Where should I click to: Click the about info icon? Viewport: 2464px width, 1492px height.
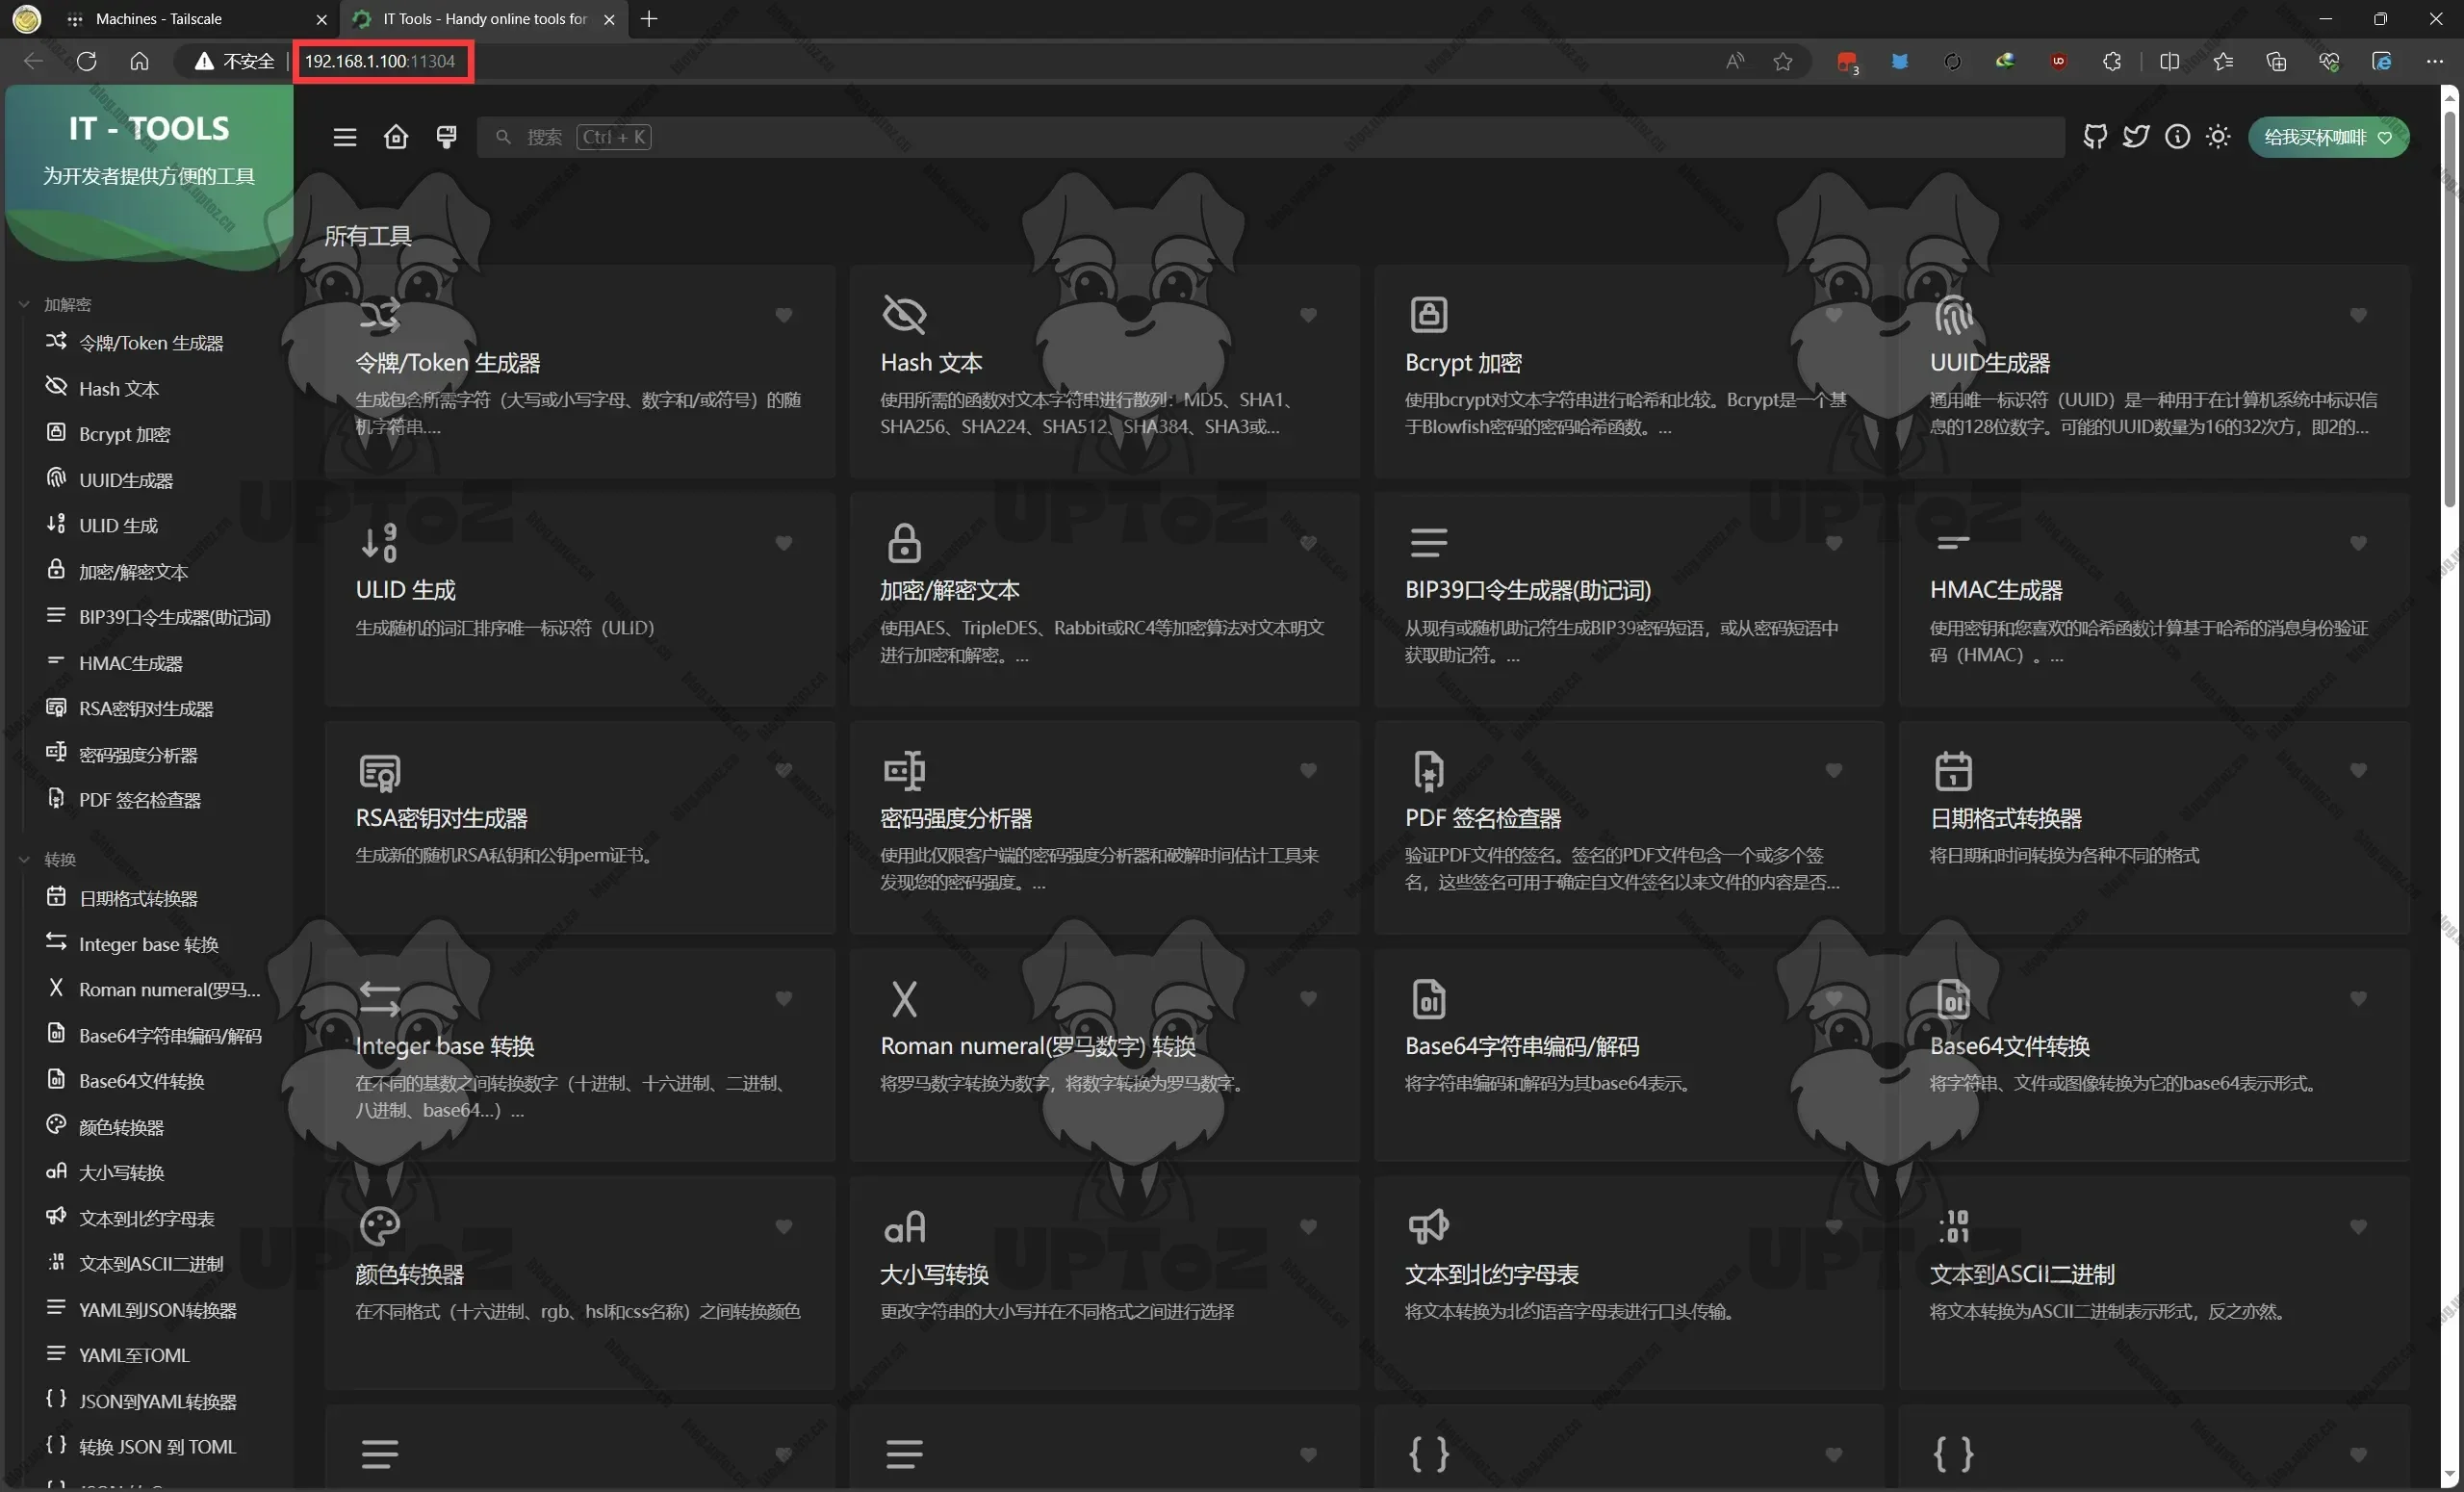pyautogui.click(x=2177, y=137)
